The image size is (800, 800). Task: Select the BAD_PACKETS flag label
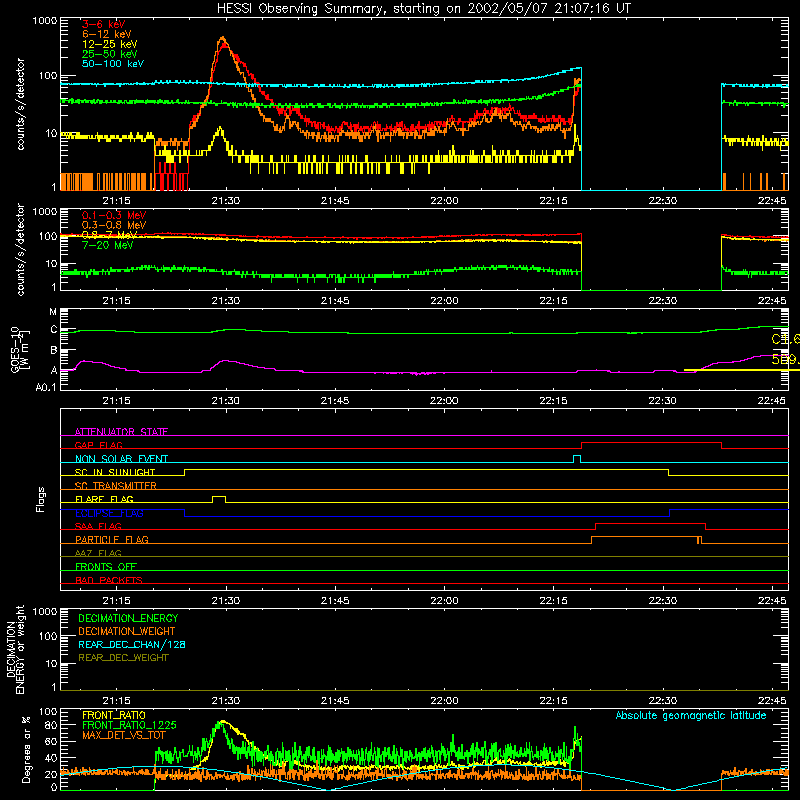(x=109, y=580)
